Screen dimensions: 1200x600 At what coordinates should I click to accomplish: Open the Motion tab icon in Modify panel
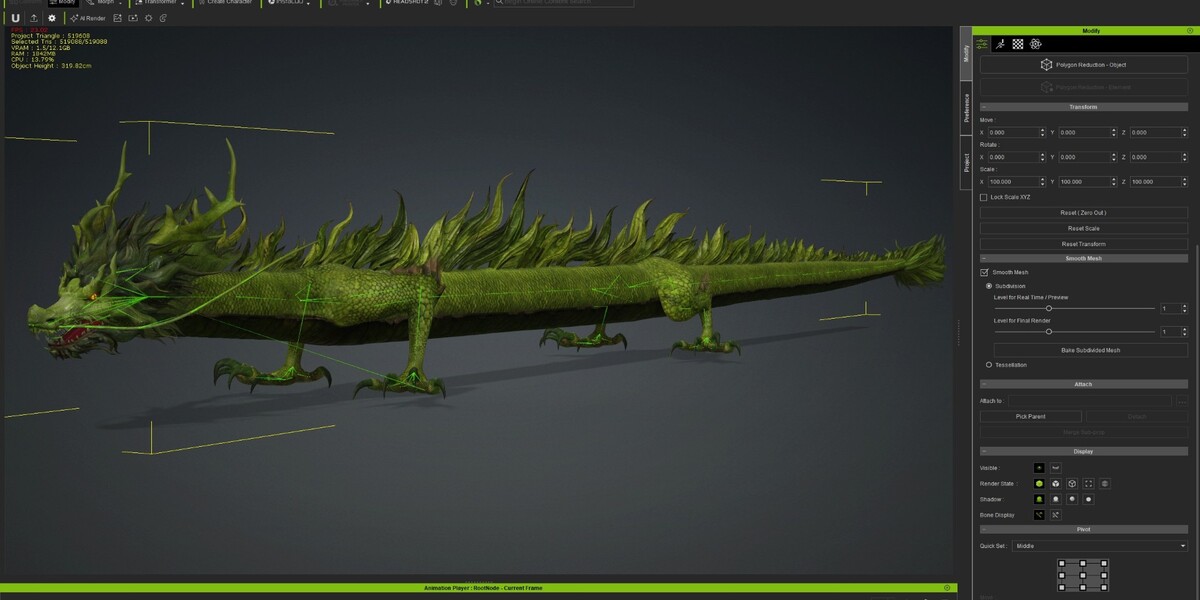coord(1000,44)
